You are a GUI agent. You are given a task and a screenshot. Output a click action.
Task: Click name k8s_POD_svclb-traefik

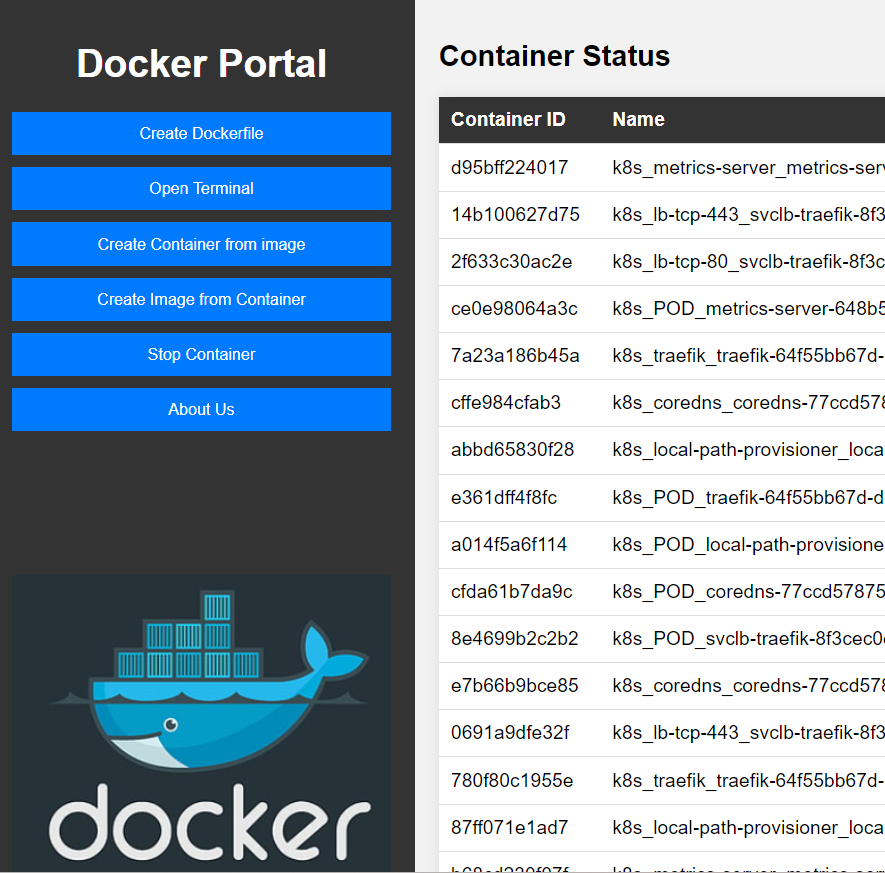pyautogui.click(x=748, y=638)
